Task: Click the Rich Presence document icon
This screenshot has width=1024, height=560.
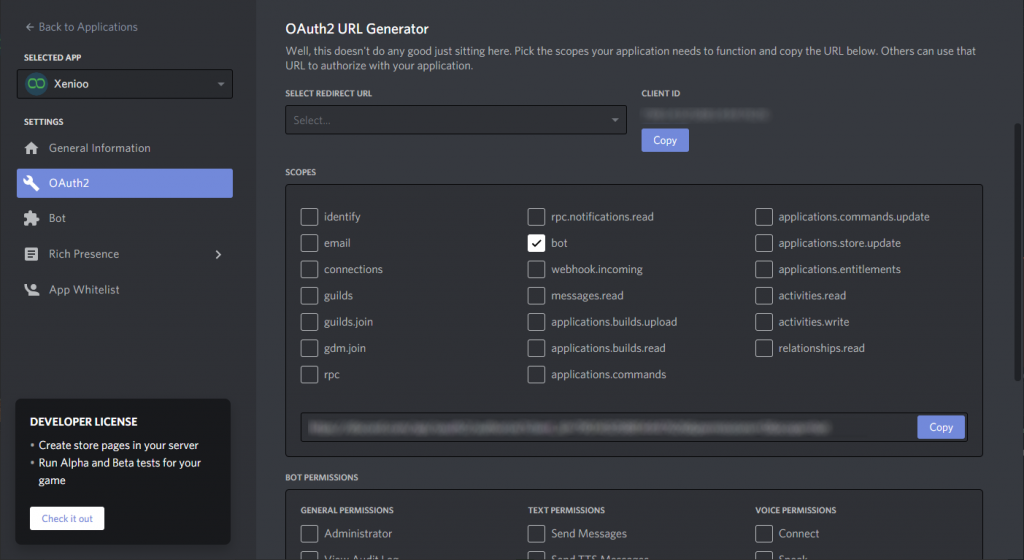Action: (x=31, y=254)
